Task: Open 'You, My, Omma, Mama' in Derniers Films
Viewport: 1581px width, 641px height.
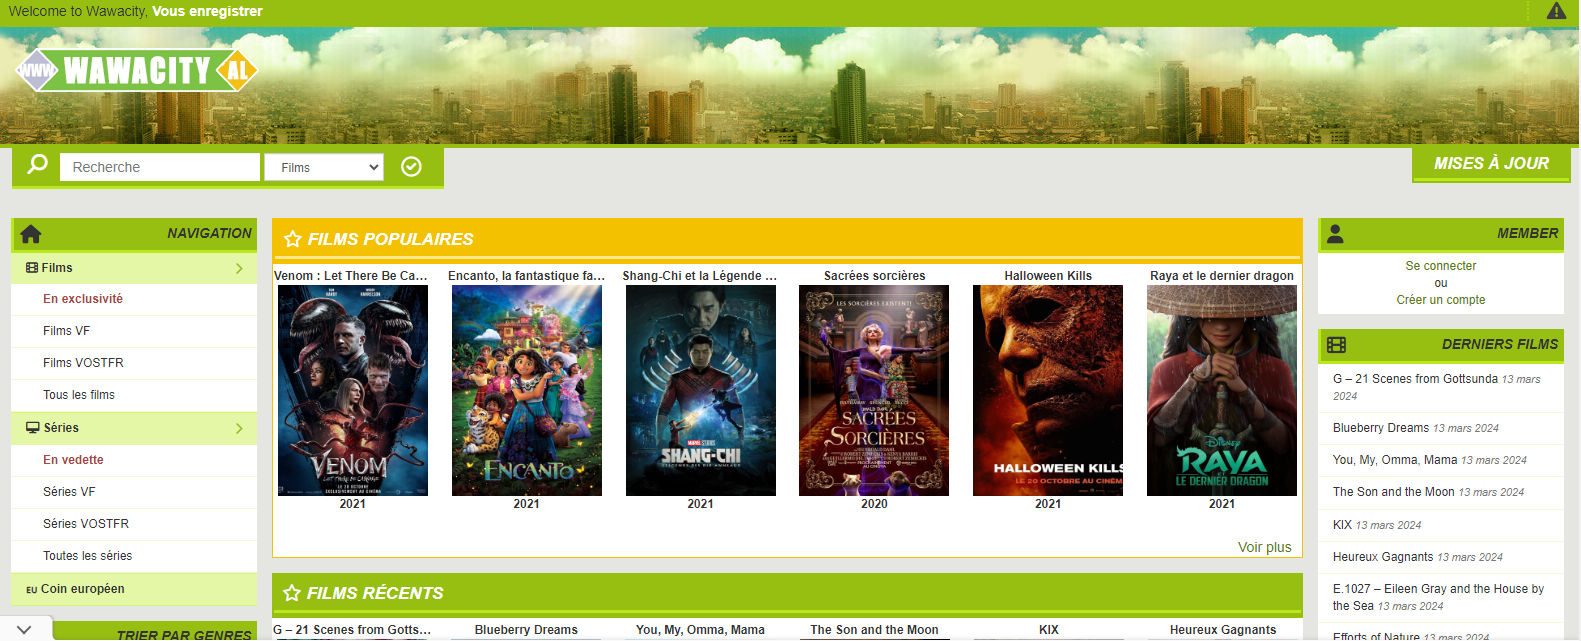Action: pos(1395,460)
